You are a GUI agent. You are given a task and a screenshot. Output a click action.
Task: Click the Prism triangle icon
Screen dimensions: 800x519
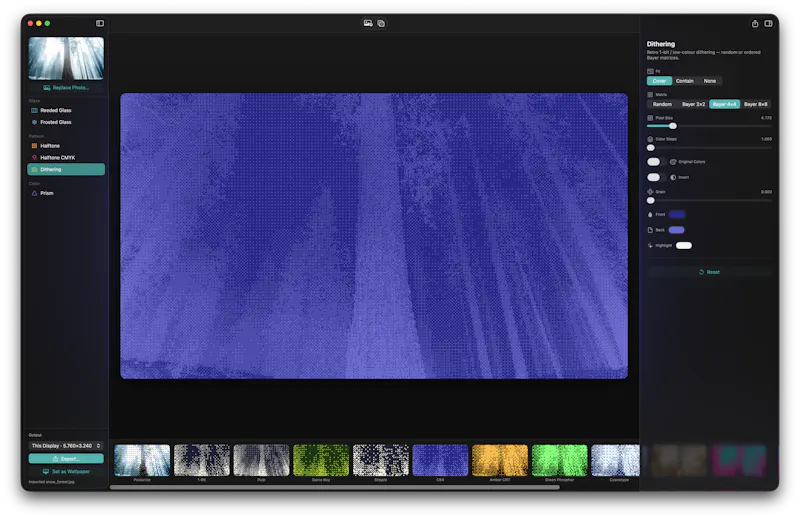pos(34,193)
